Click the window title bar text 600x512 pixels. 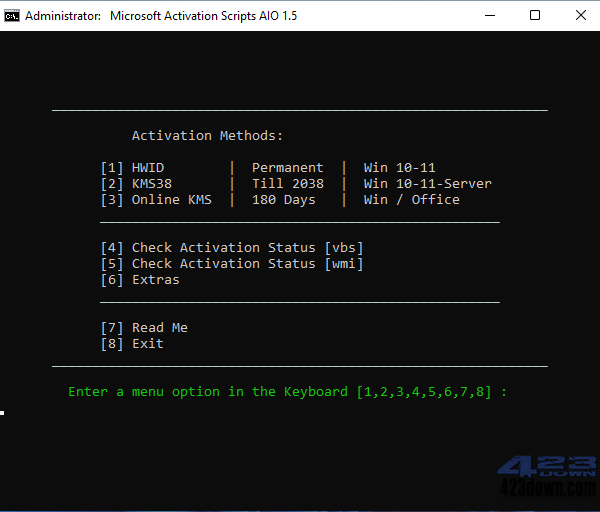click(160, 16)
